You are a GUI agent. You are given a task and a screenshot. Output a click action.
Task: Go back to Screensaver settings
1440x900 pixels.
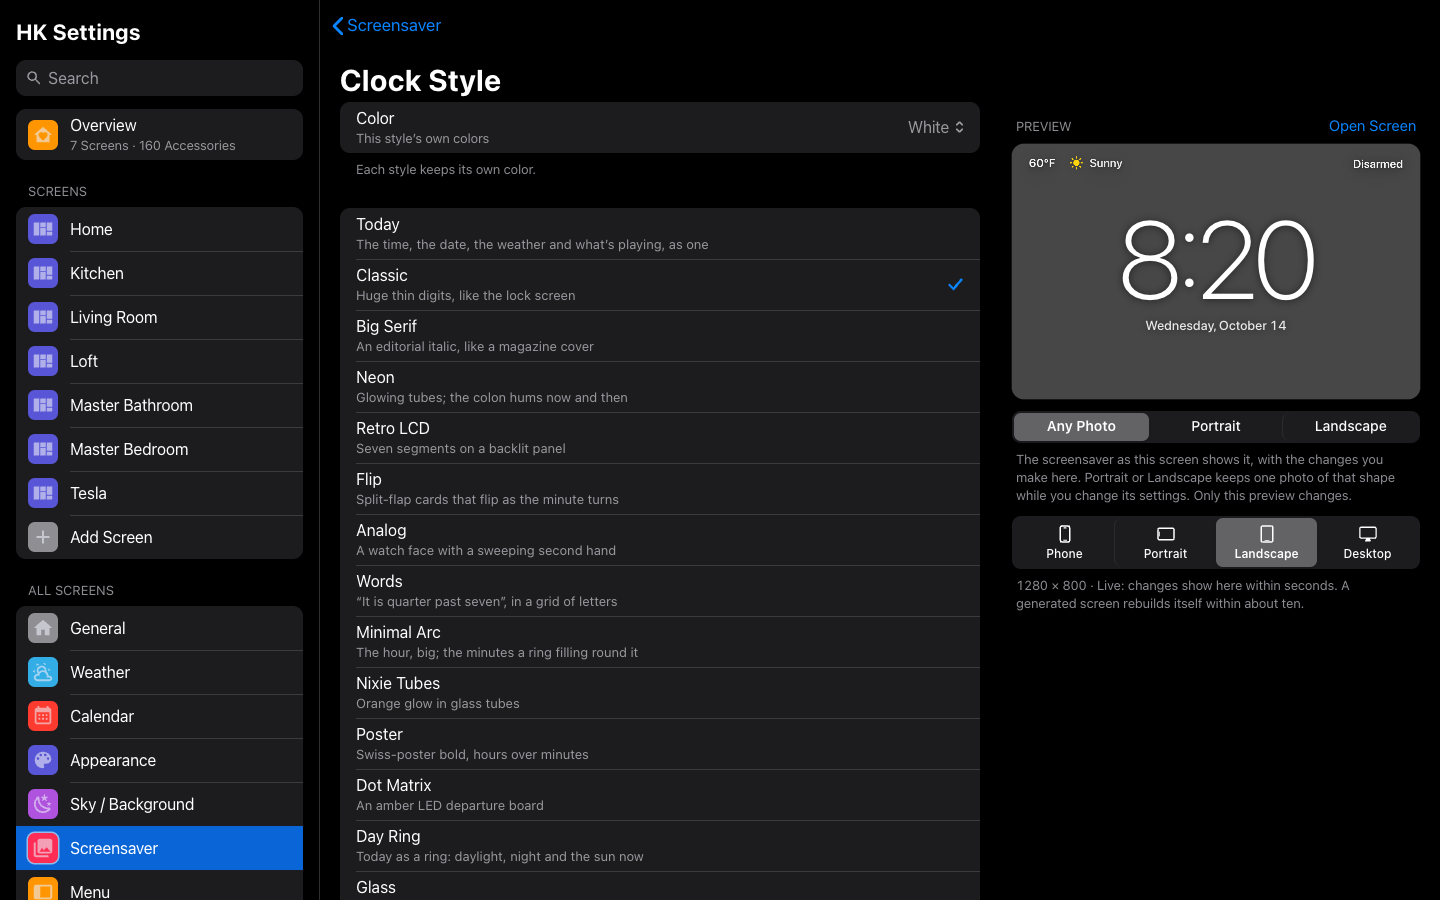pyautogui.click(x=387, y=25)
